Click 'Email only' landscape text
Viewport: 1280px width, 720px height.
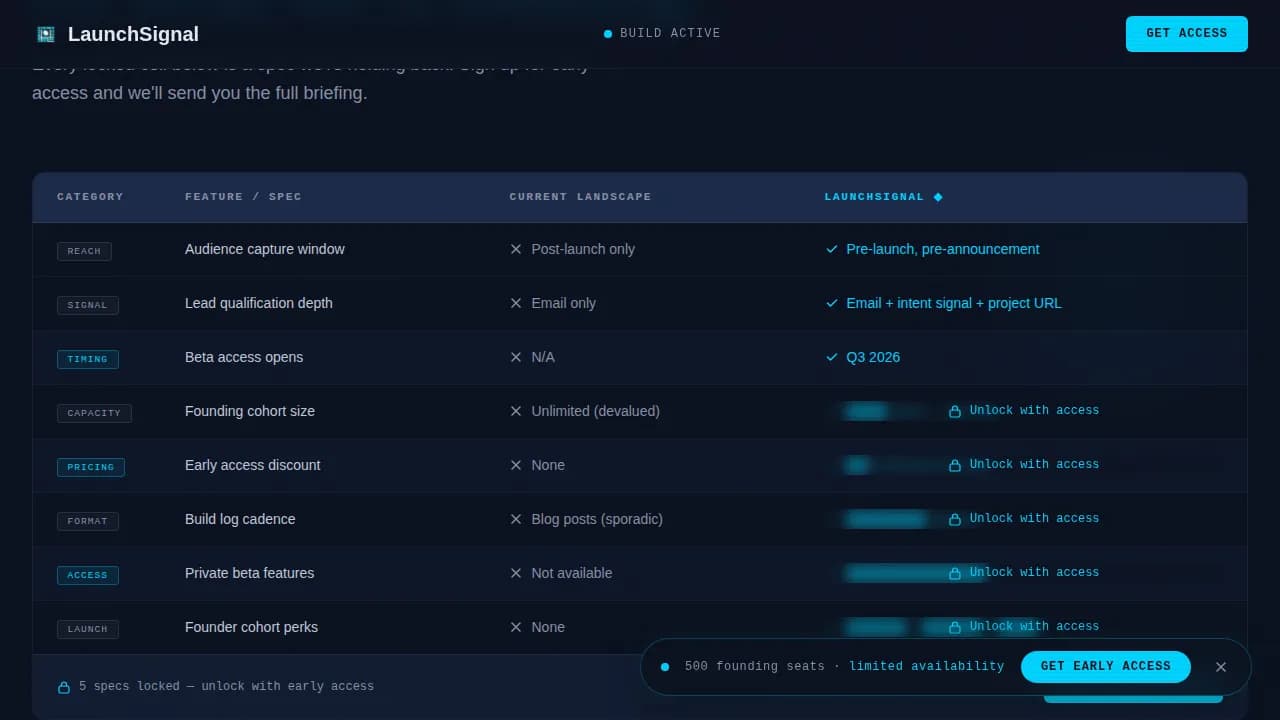(x=563, y=303)
